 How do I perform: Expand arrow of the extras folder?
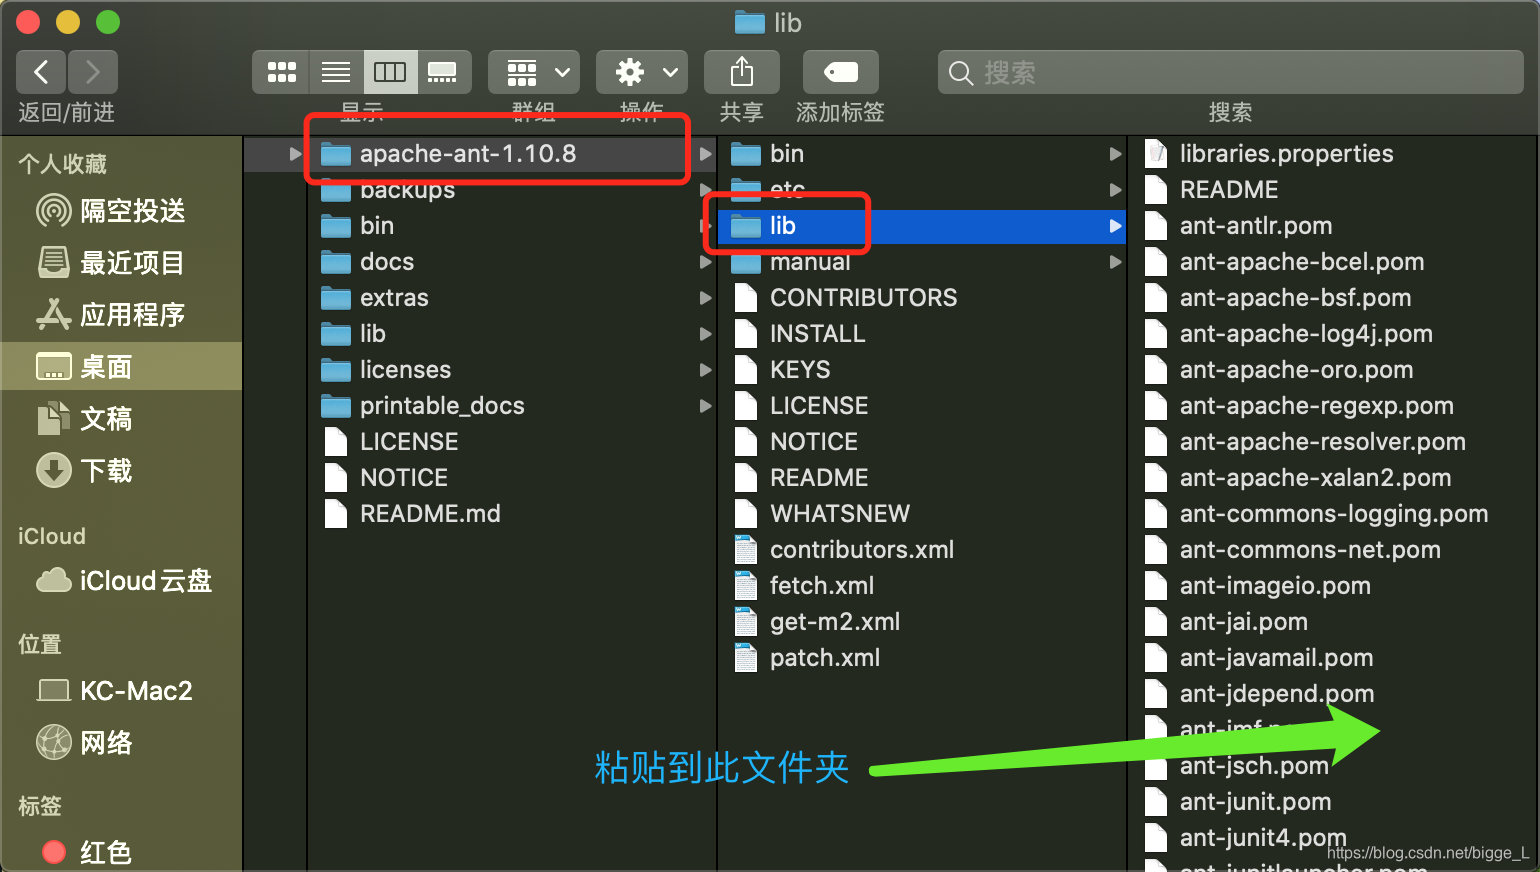[706, 298]
